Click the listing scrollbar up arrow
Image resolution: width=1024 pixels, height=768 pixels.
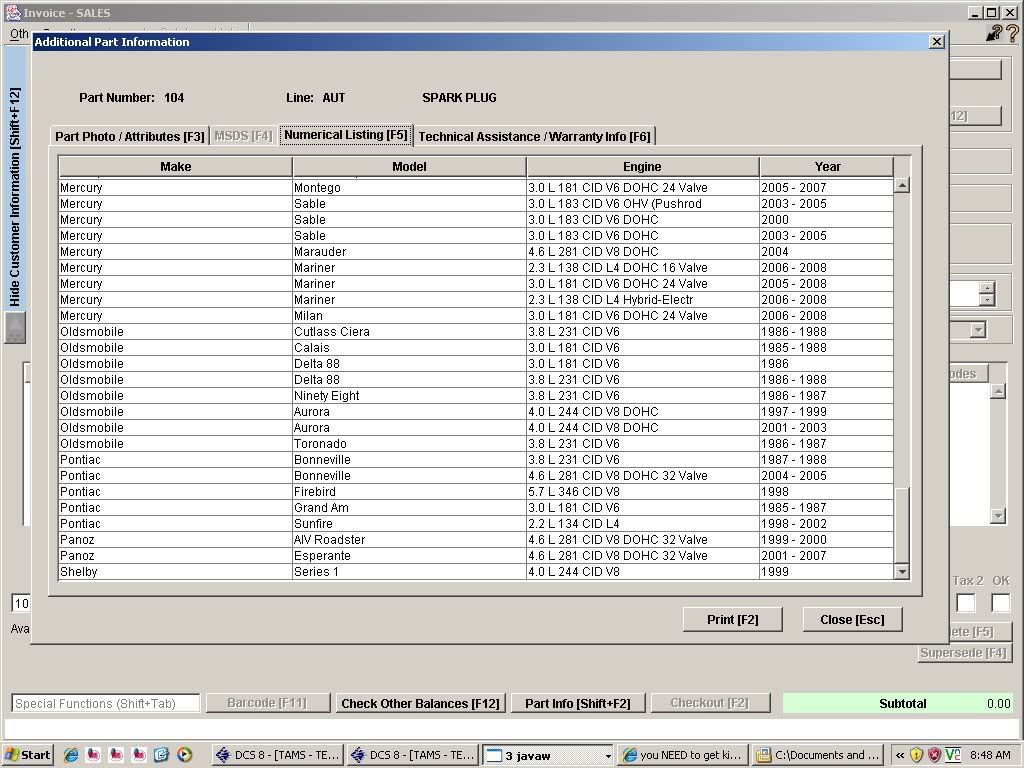tap(902, 185)
